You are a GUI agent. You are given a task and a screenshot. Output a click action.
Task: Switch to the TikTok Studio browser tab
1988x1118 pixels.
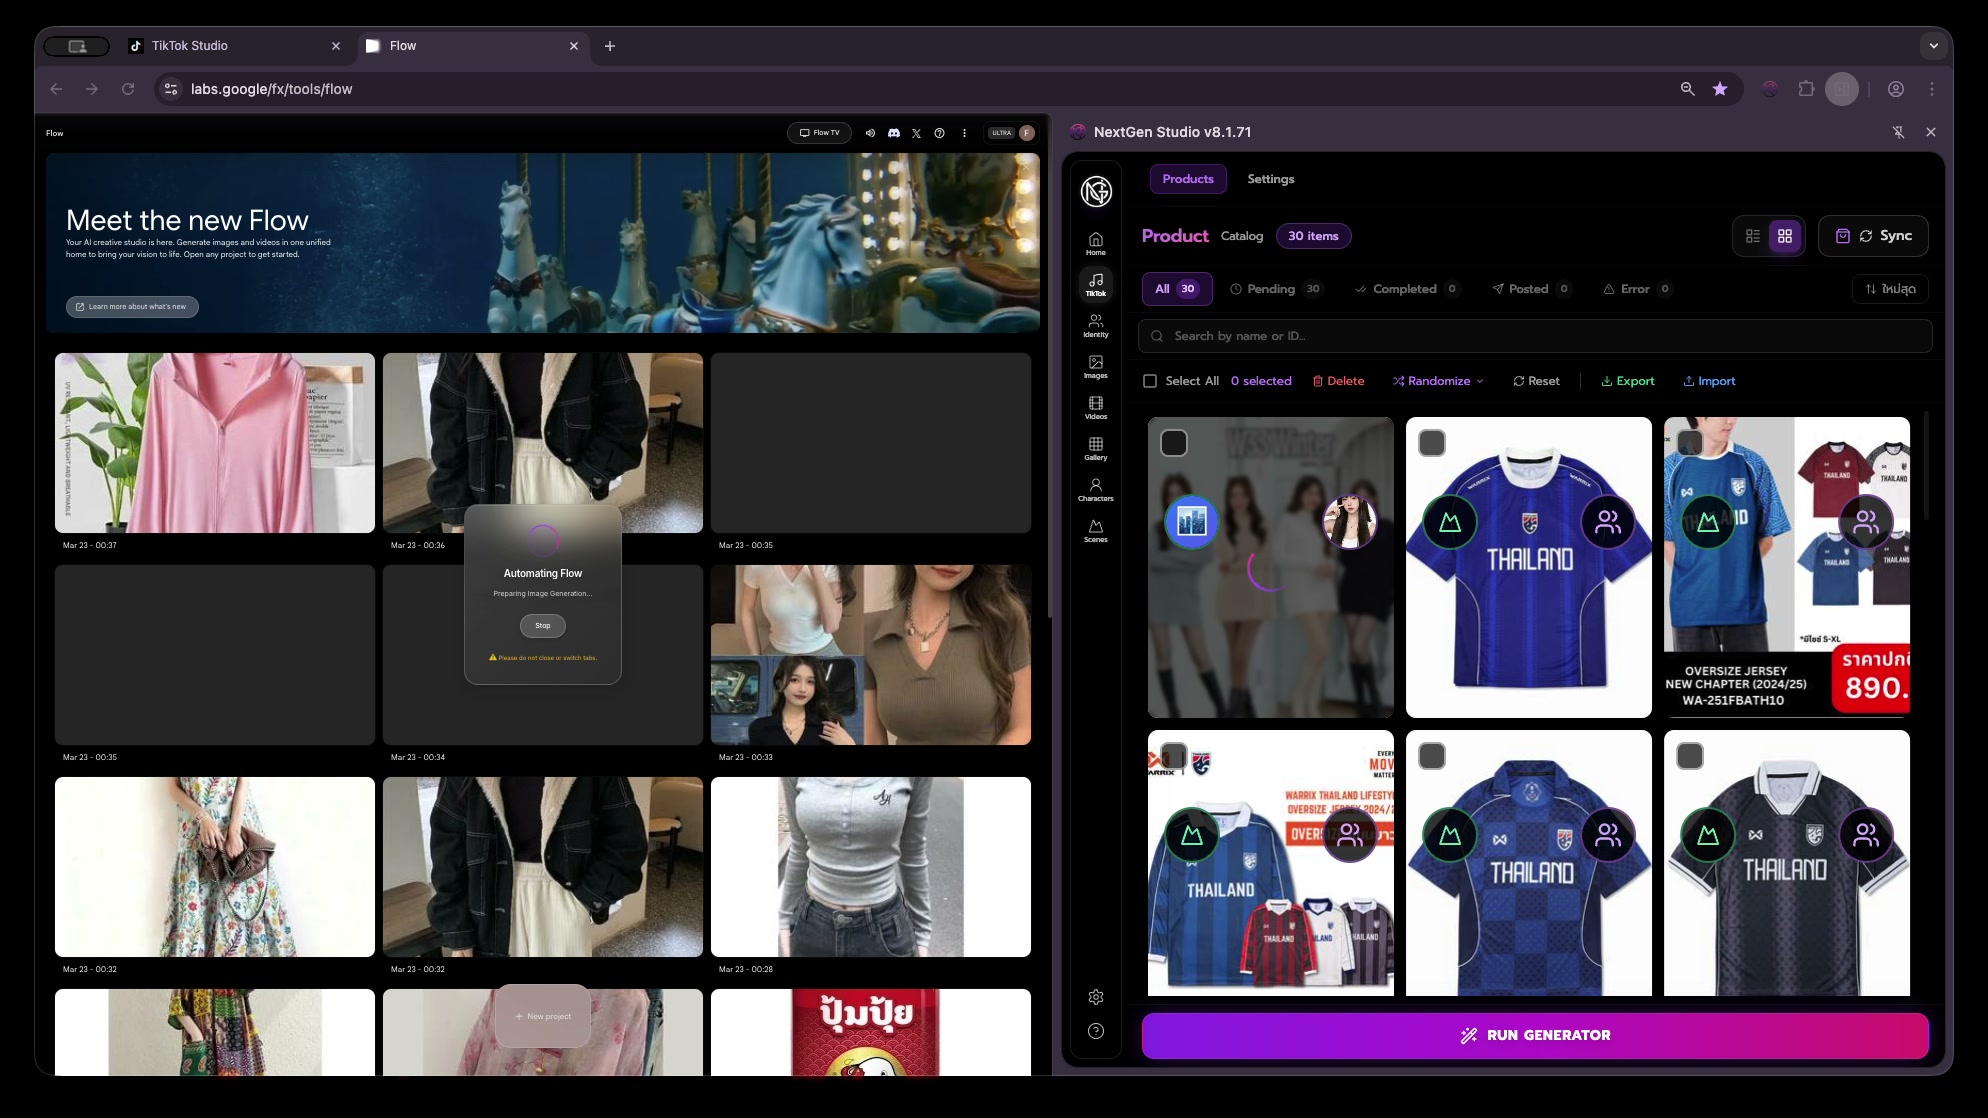point(235,46)
